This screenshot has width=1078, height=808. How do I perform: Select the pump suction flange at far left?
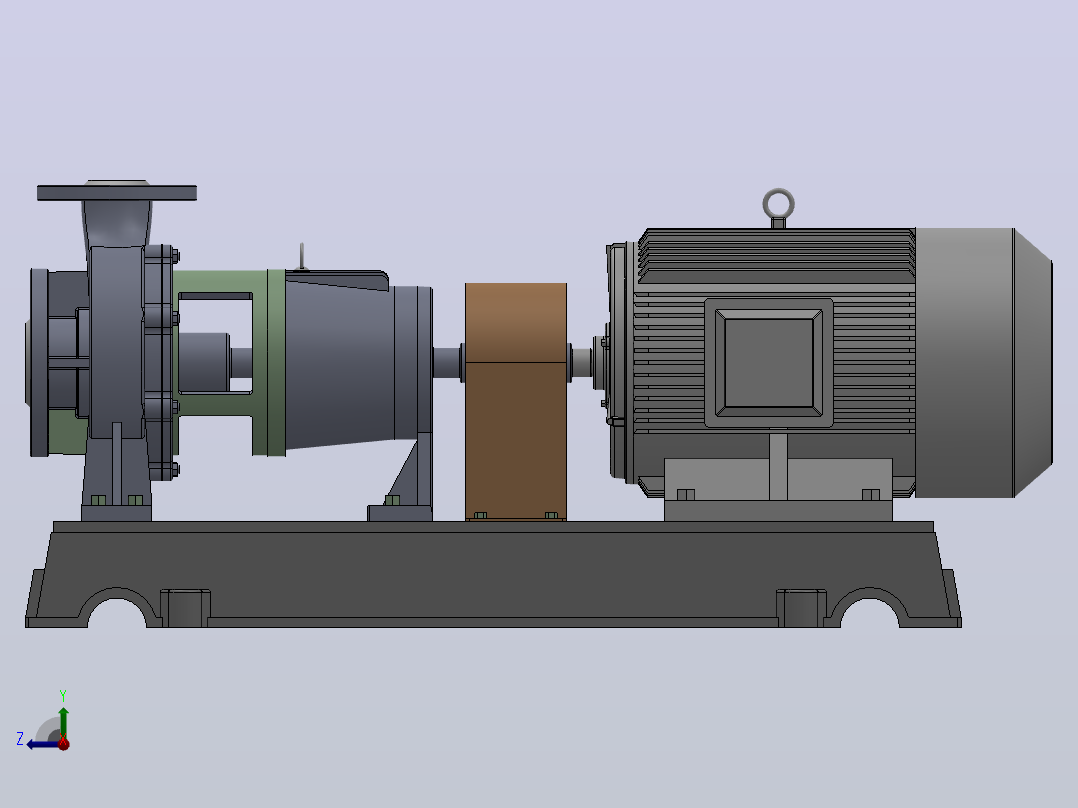(x=38, y=362)
